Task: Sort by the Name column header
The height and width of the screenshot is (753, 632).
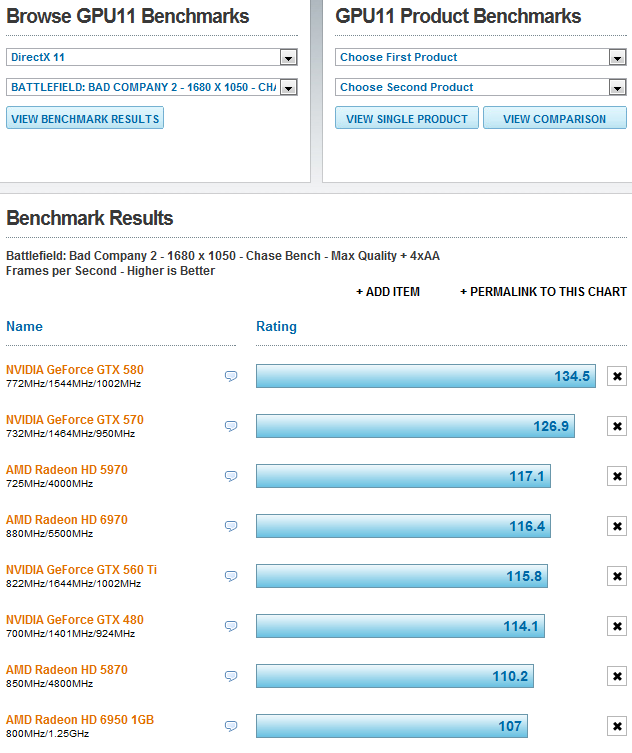Action: click(24, 327)
